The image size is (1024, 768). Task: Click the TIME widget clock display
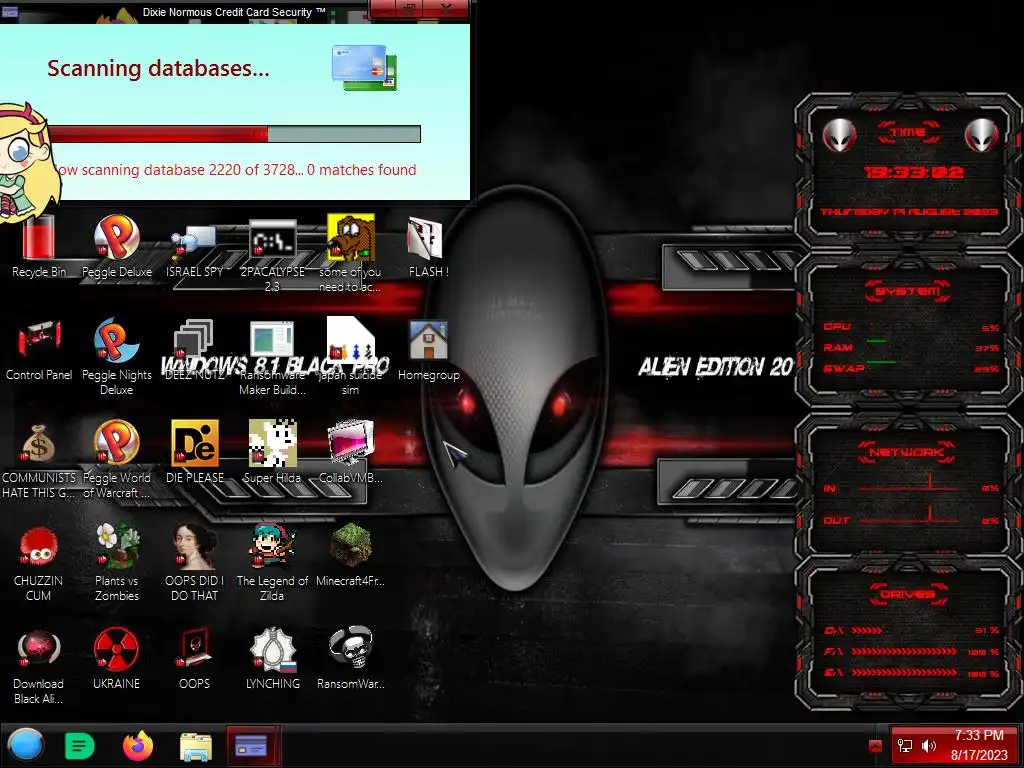coord(913,172)
